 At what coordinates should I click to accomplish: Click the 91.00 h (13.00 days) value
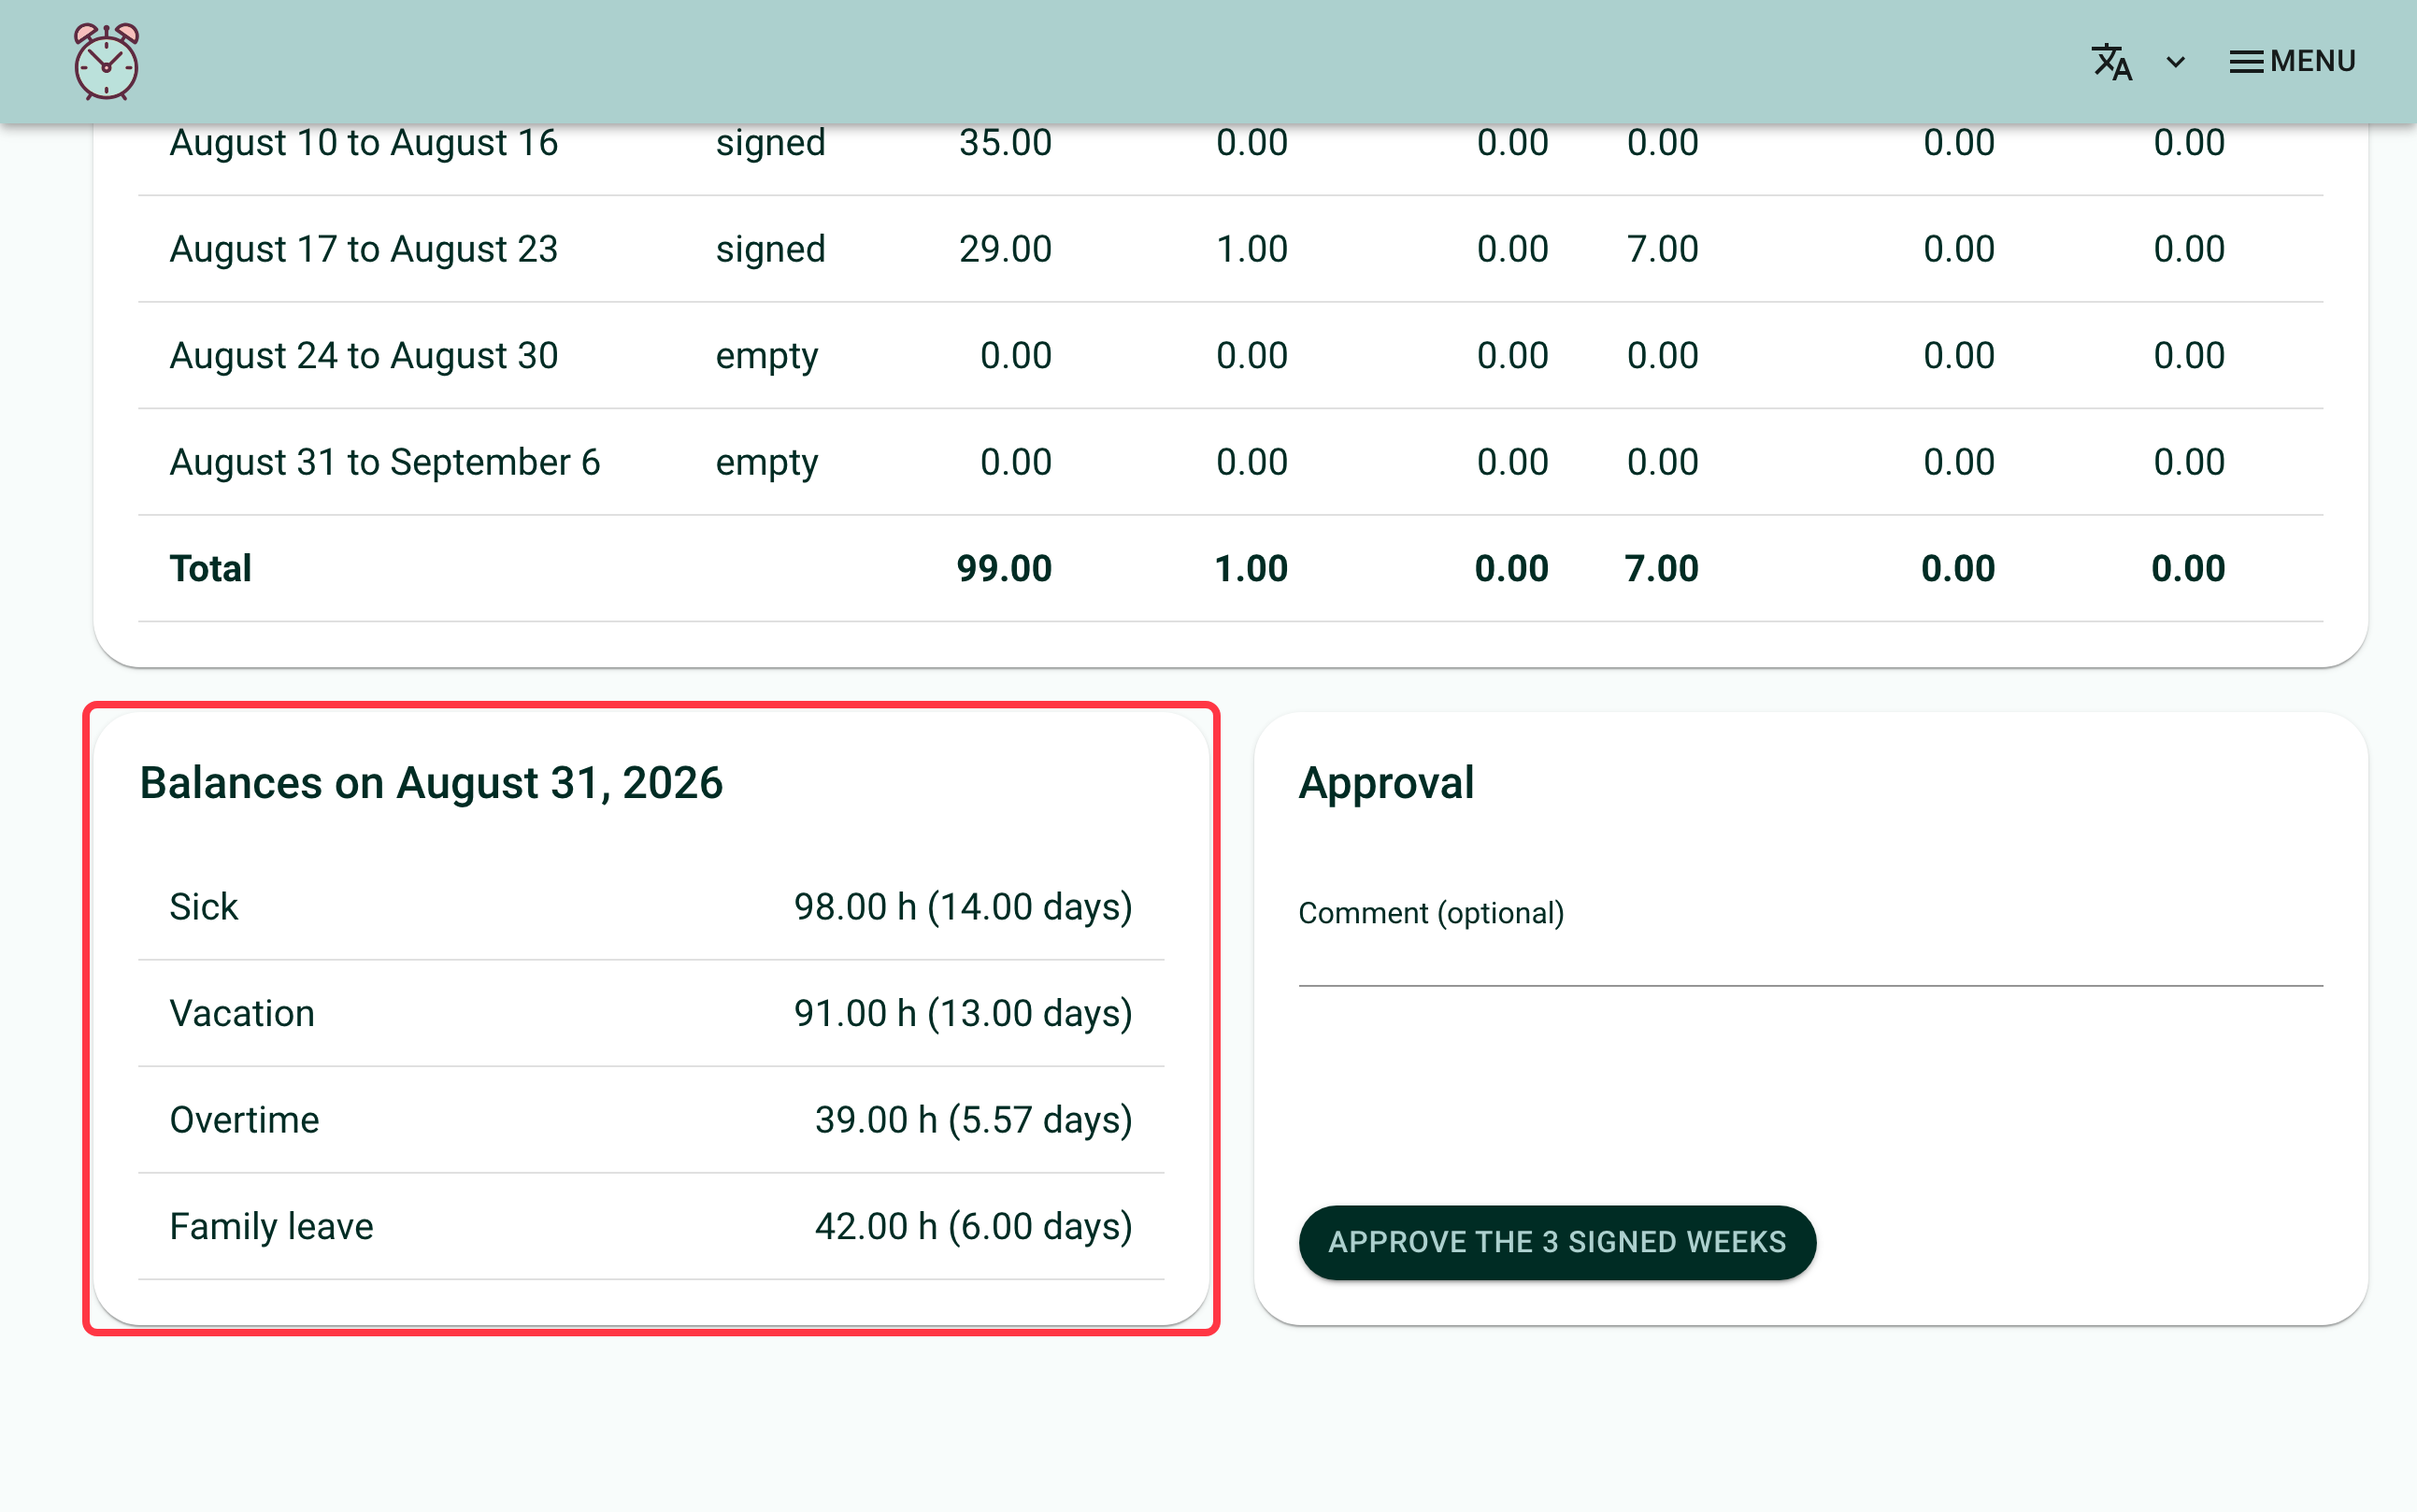[963, 1015]
